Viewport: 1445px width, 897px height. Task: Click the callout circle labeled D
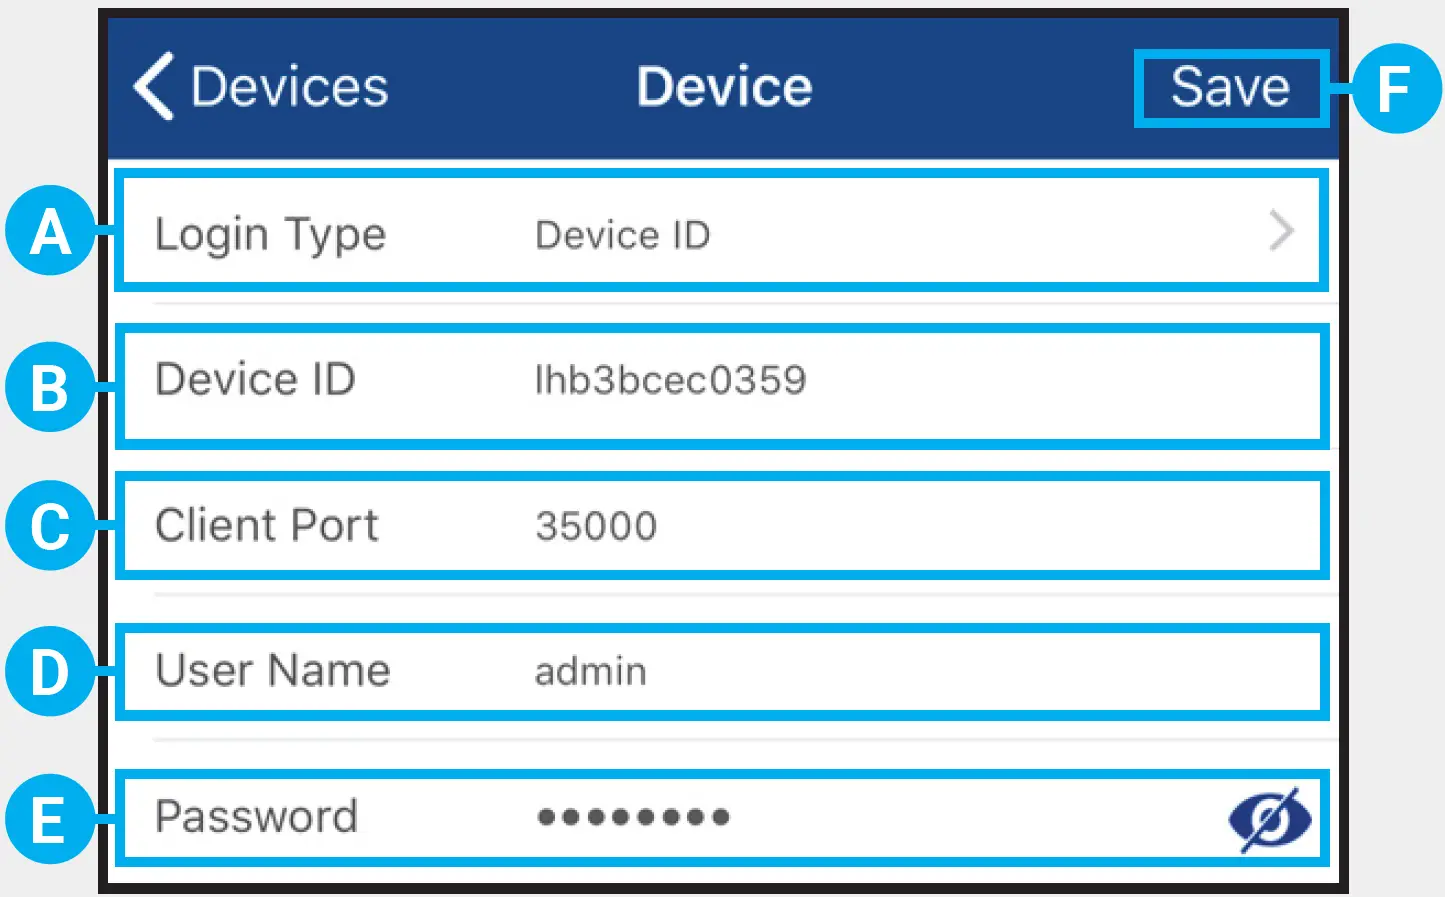pos(51,671)
